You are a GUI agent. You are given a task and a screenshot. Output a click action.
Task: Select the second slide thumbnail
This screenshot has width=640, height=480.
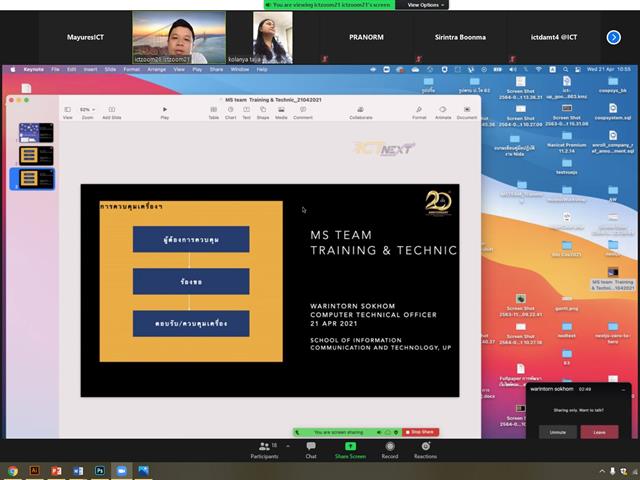pyautogui.click(x=36, y=156)
